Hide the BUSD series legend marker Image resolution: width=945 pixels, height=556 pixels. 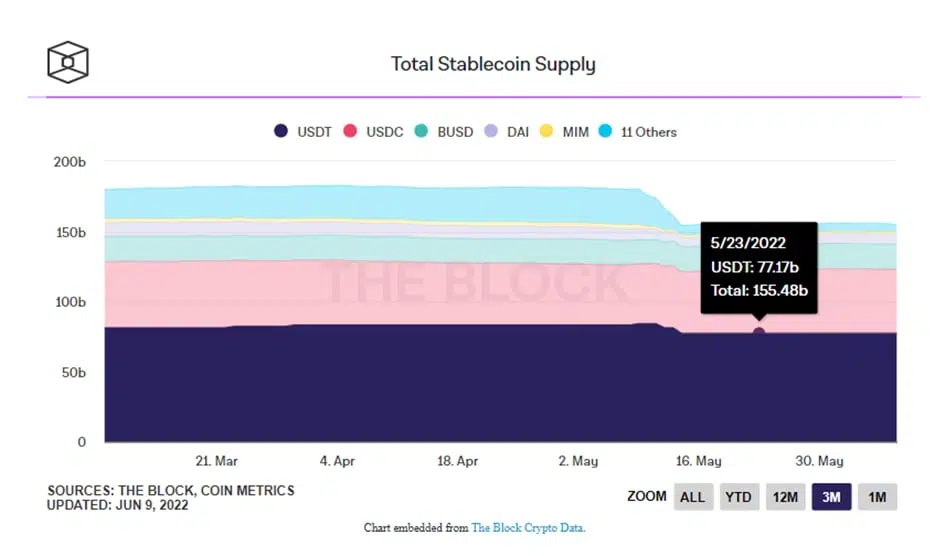tap(421, 132)
